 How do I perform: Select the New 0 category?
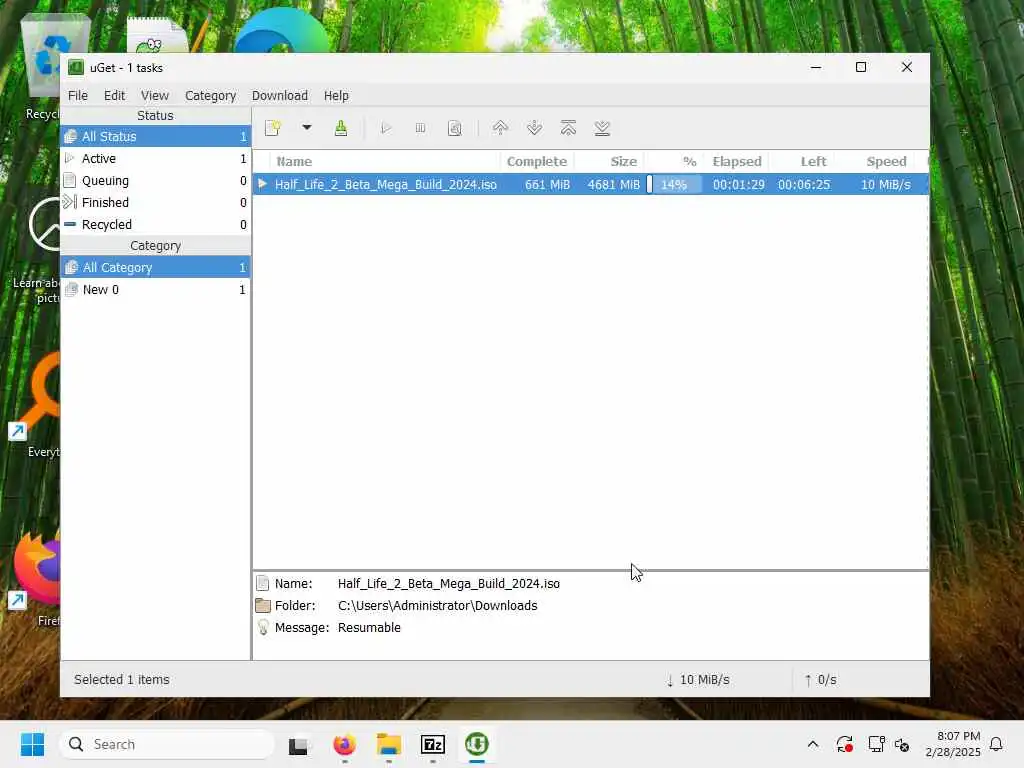[155, 290]
